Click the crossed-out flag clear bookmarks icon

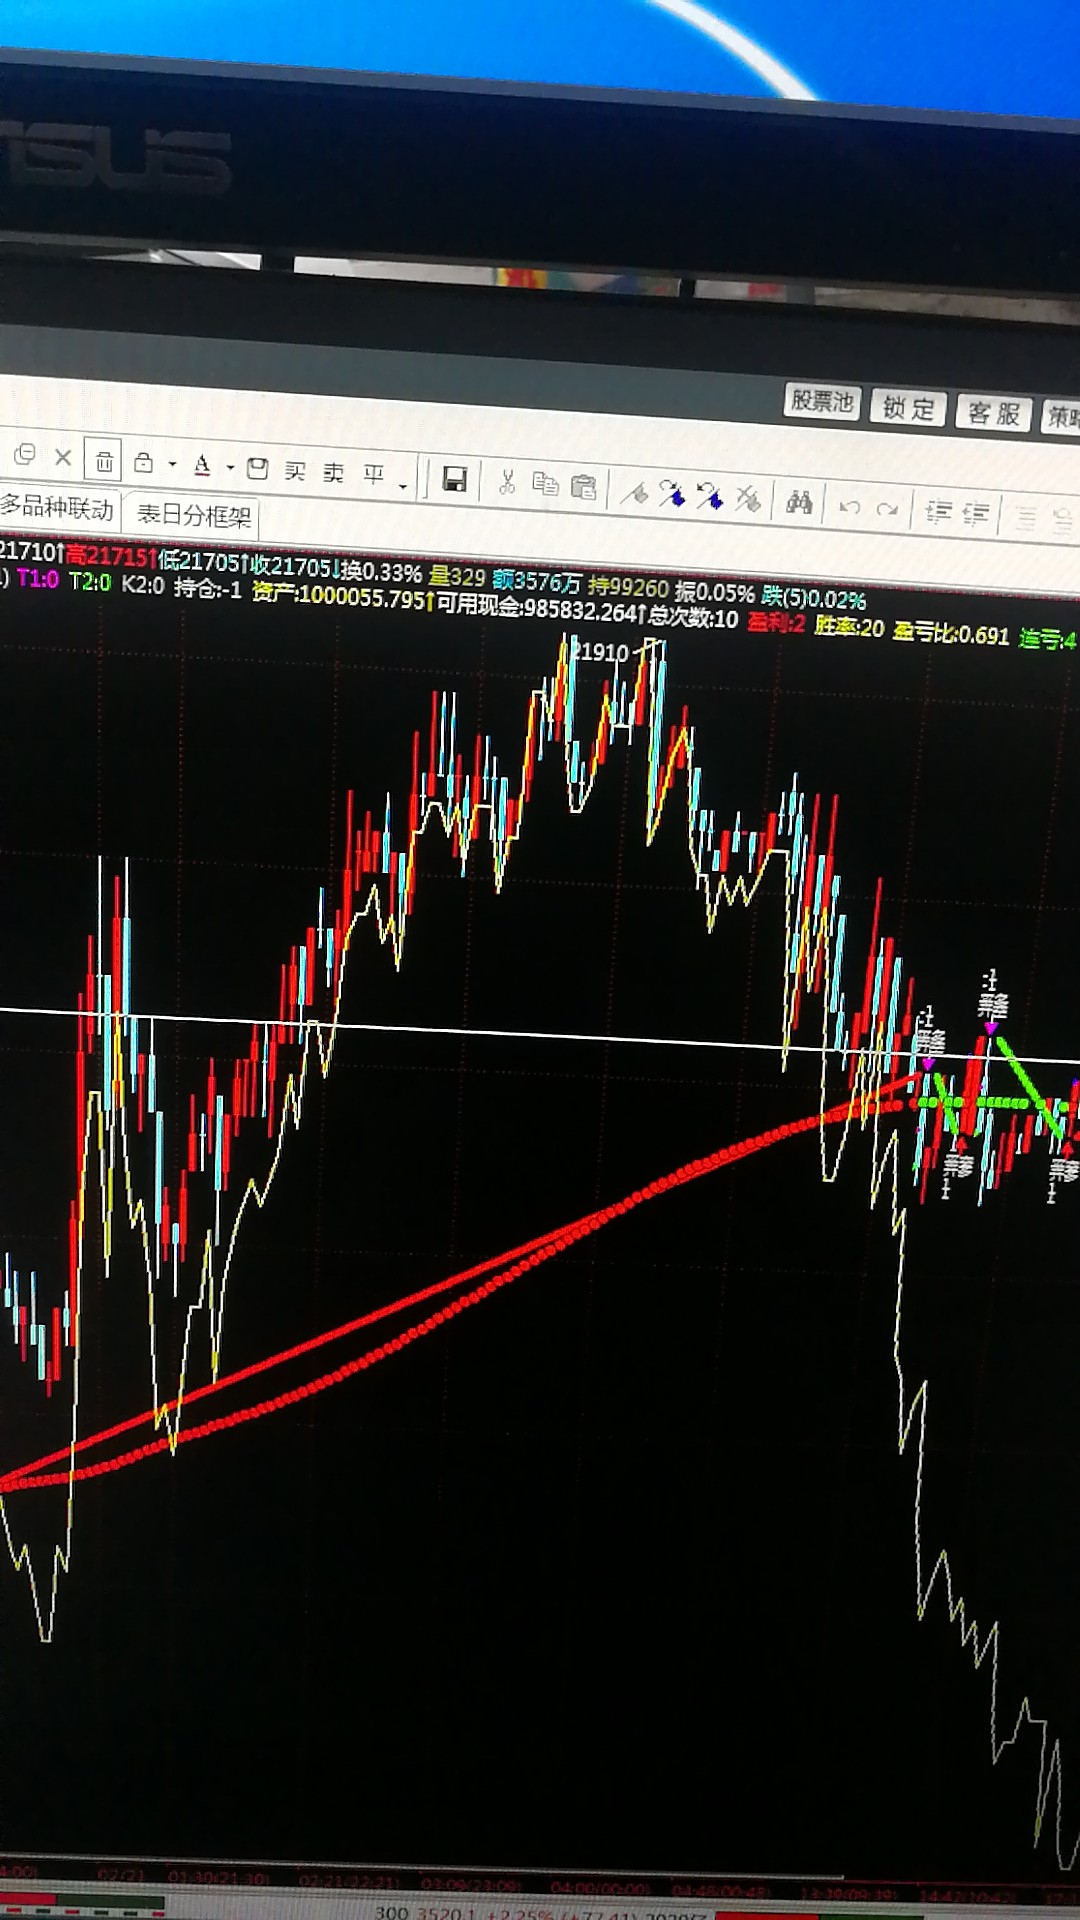point(748,498)
